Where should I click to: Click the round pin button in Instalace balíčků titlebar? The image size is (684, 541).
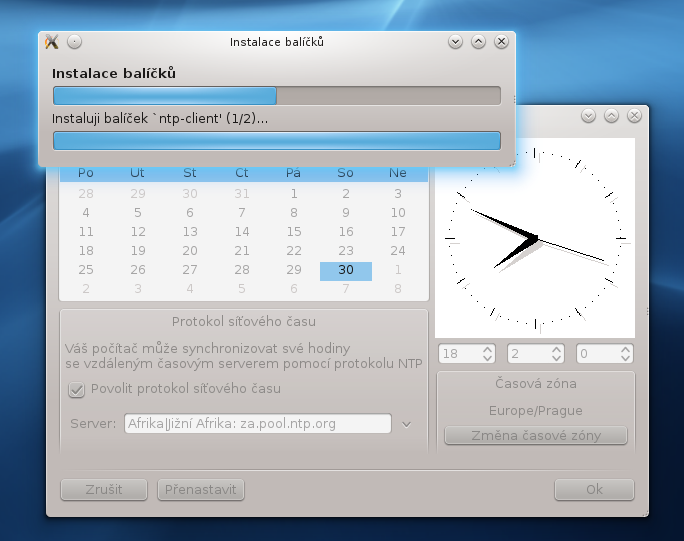tap(75, 42)
